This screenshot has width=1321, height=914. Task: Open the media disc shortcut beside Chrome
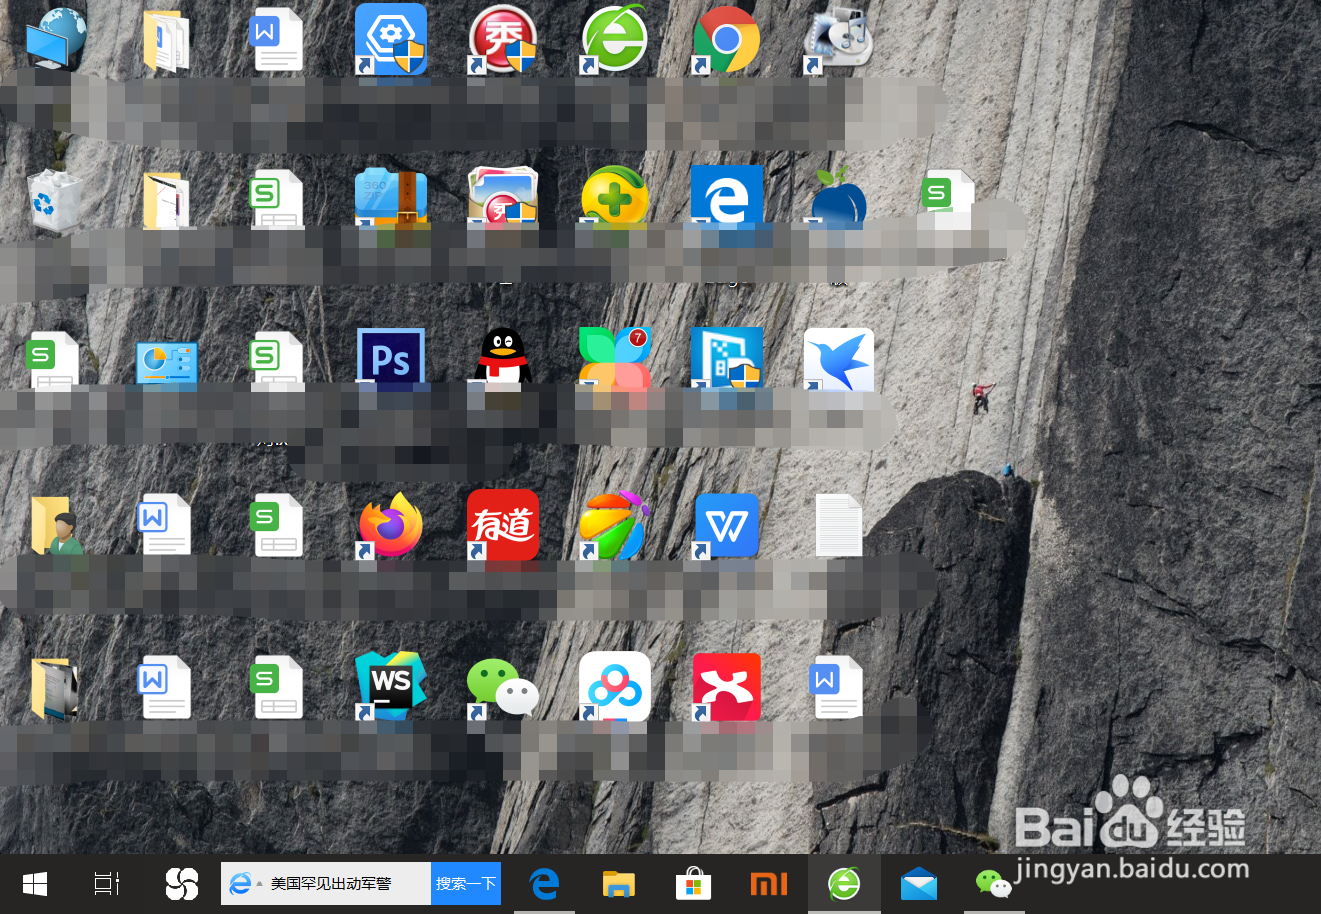coord(838,40)
